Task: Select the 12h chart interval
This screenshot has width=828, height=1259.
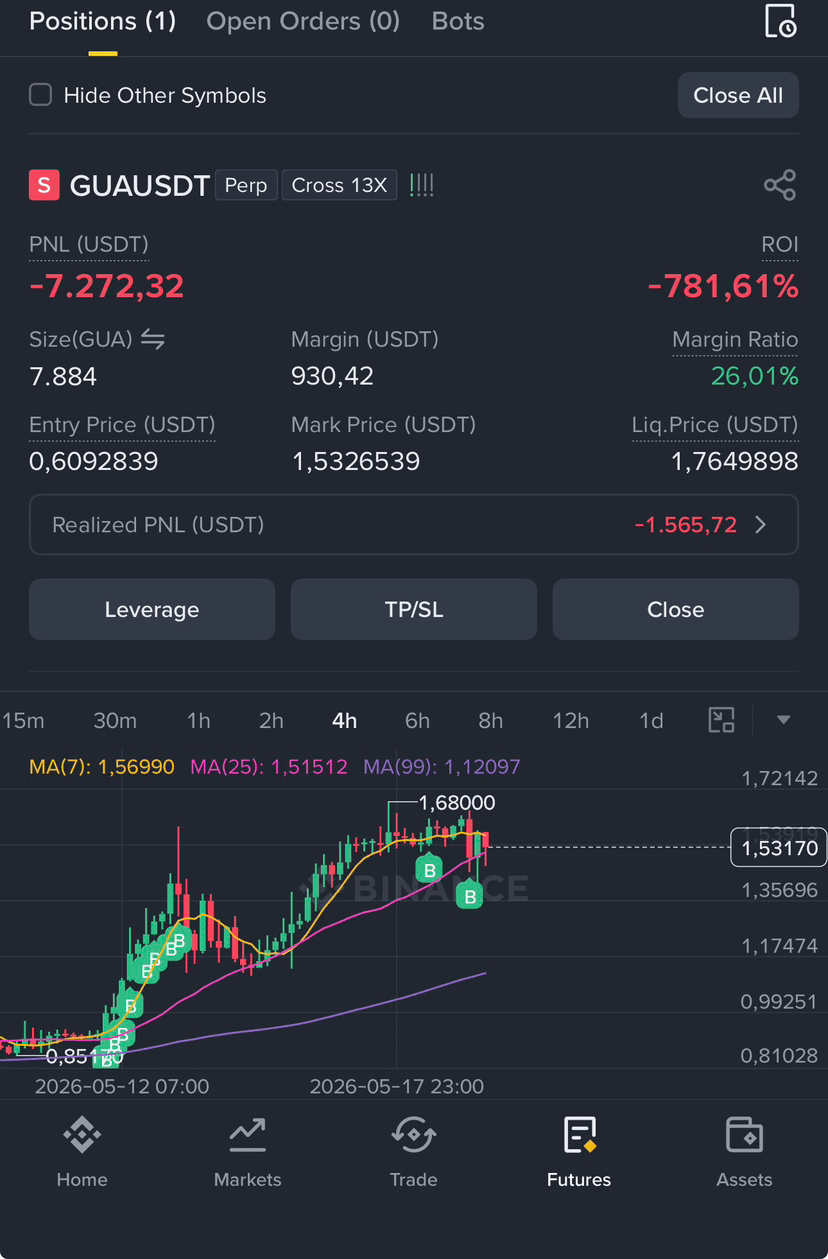Action: [571, 720]
